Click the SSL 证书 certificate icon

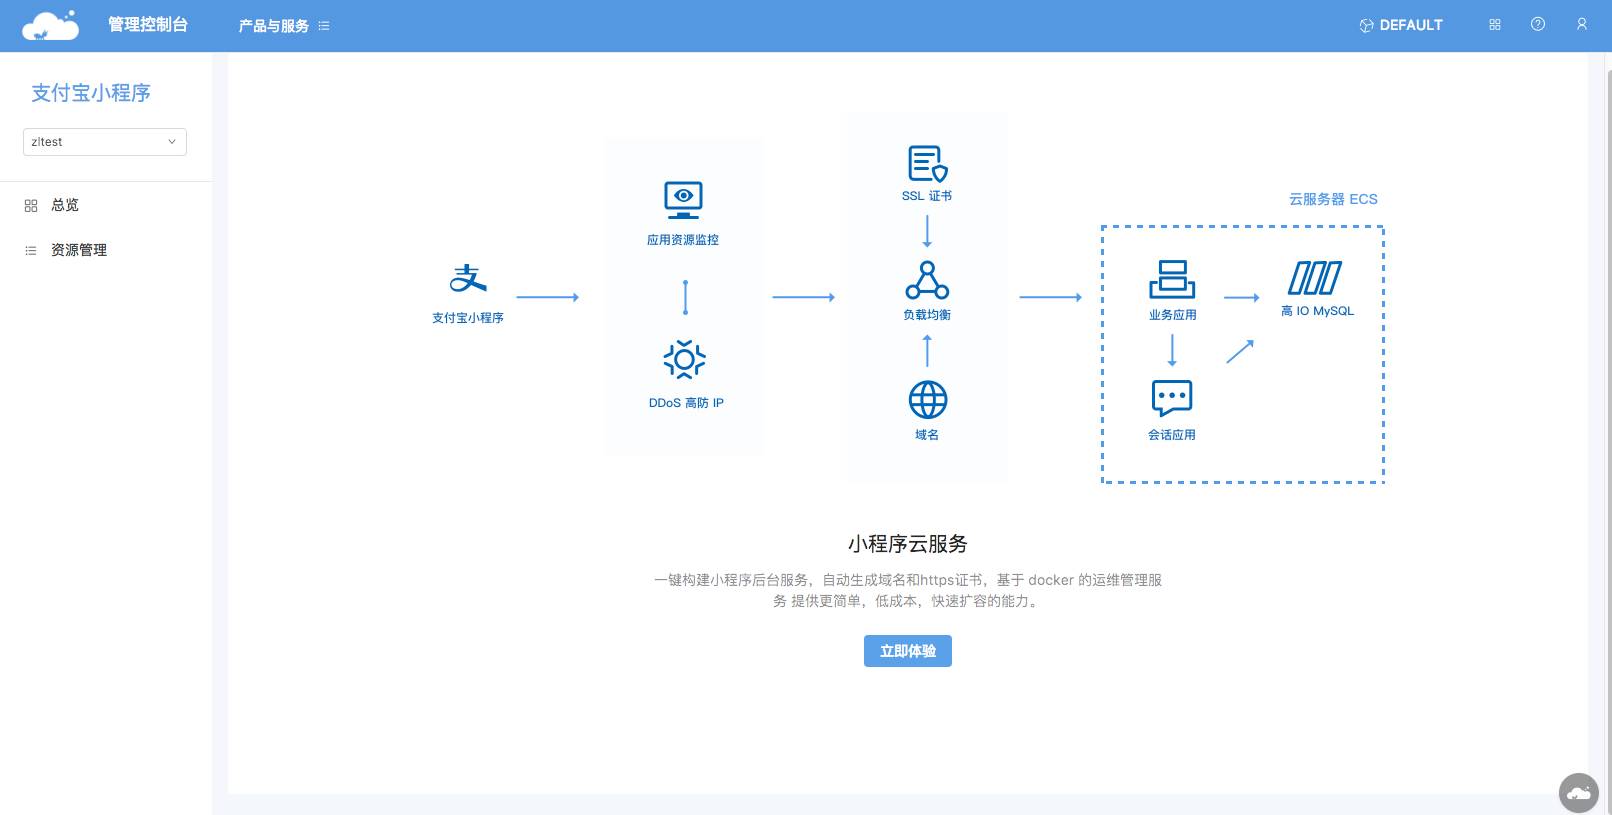(927, 164)
